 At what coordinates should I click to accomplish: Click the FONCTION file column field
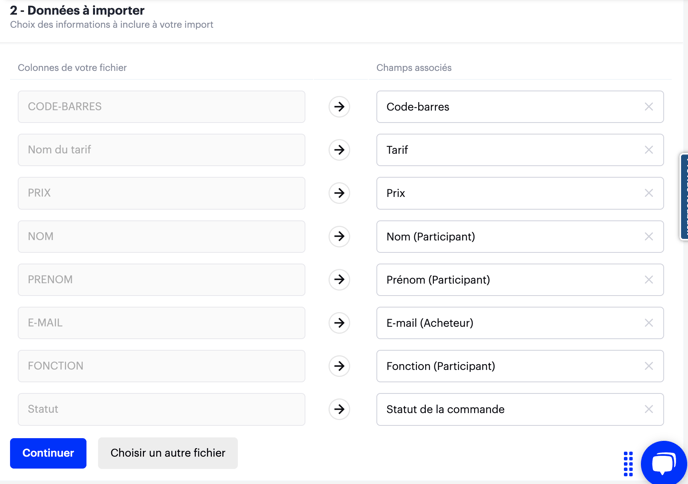[161, 366]
